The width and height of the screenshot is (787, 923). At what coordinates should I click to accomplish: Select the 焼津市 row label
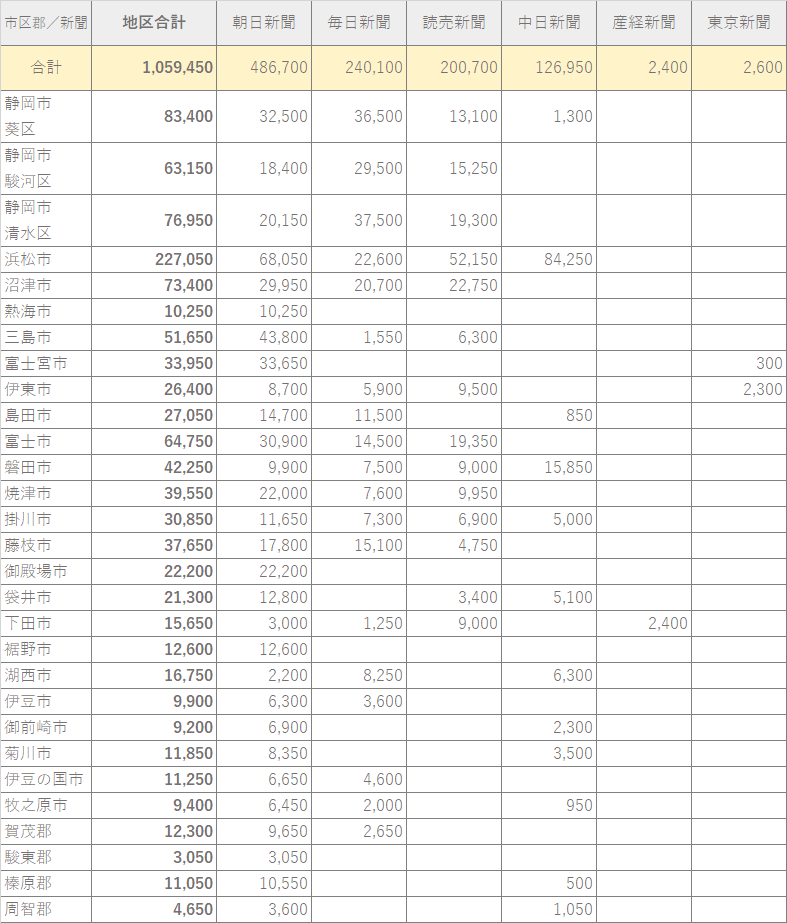click(46, 493)
